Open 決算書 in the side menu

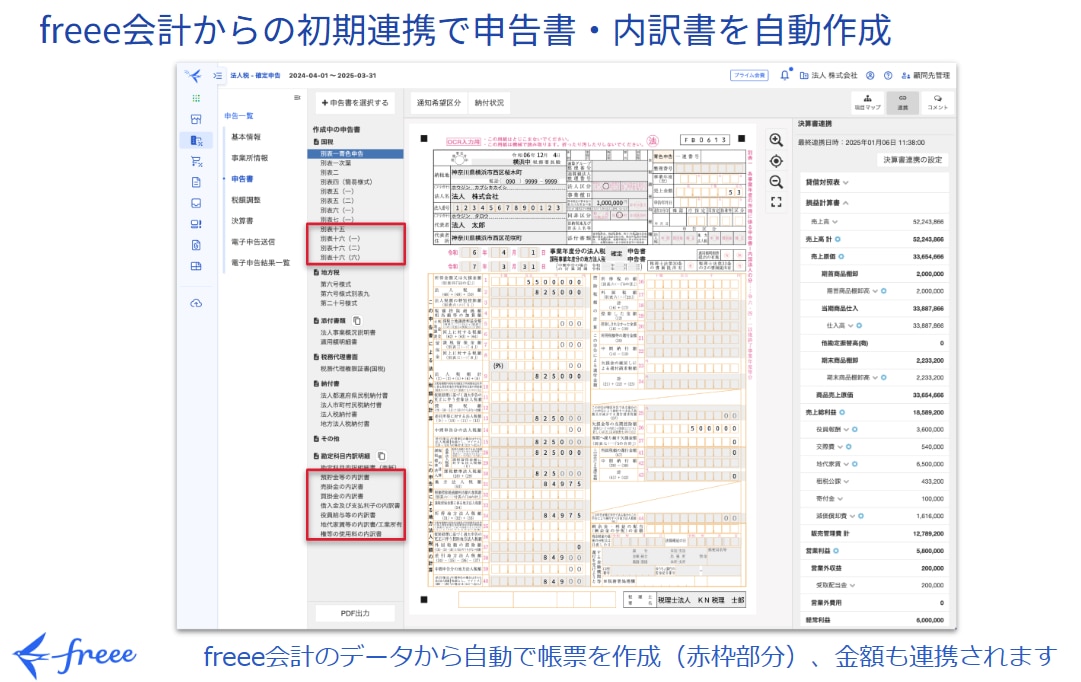(242, 221)
